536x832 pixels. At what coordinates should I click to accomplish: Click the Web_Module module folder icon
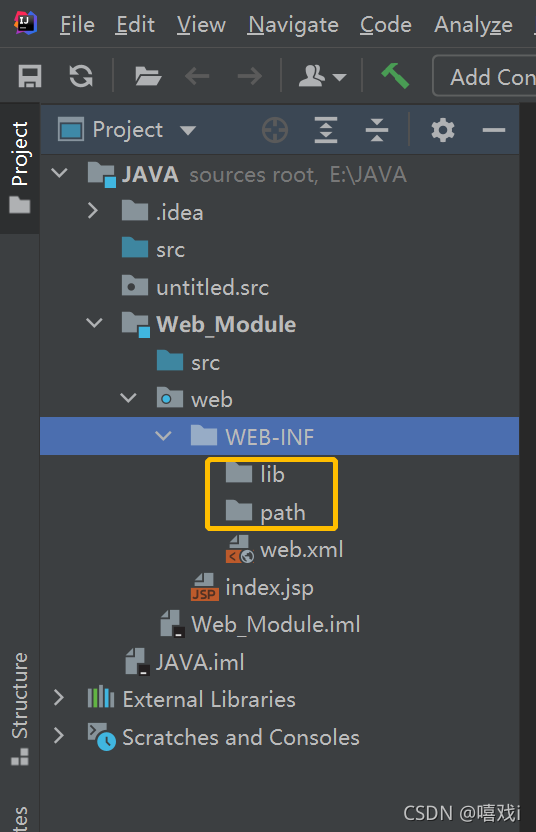coord(135,324)
